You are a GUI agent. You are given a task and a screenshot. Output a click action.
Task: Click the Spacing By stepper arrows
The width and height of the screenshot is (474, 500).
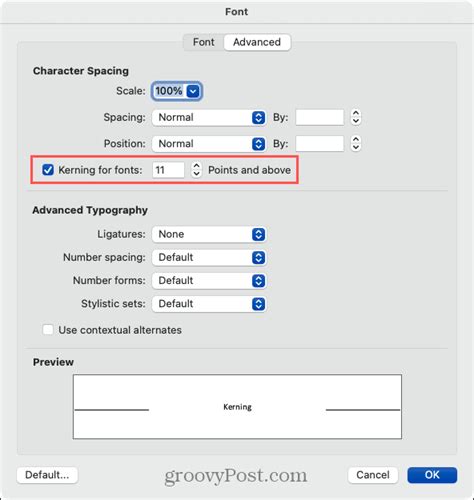pos(356,117)
